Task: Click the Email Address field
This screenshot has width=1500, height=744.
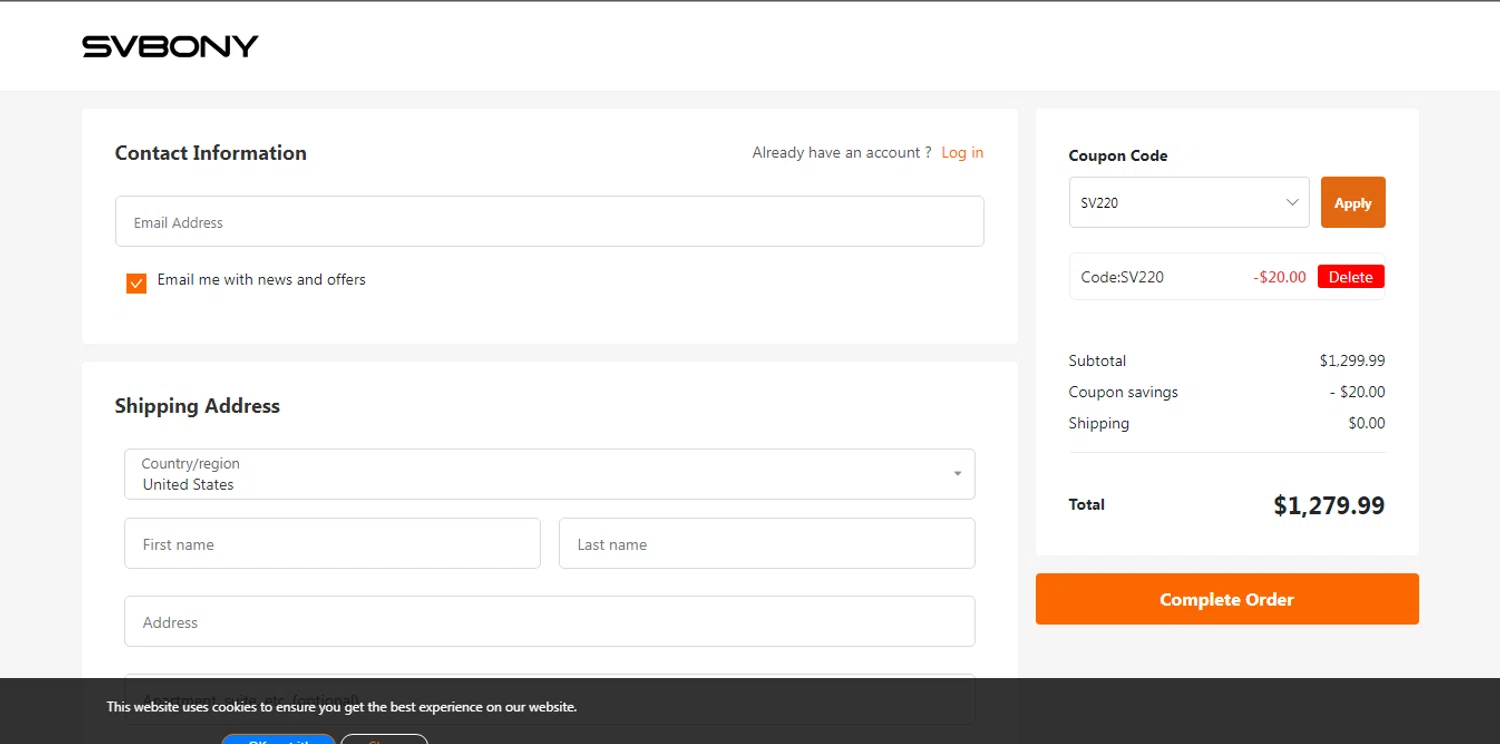Action: [549, 221]
